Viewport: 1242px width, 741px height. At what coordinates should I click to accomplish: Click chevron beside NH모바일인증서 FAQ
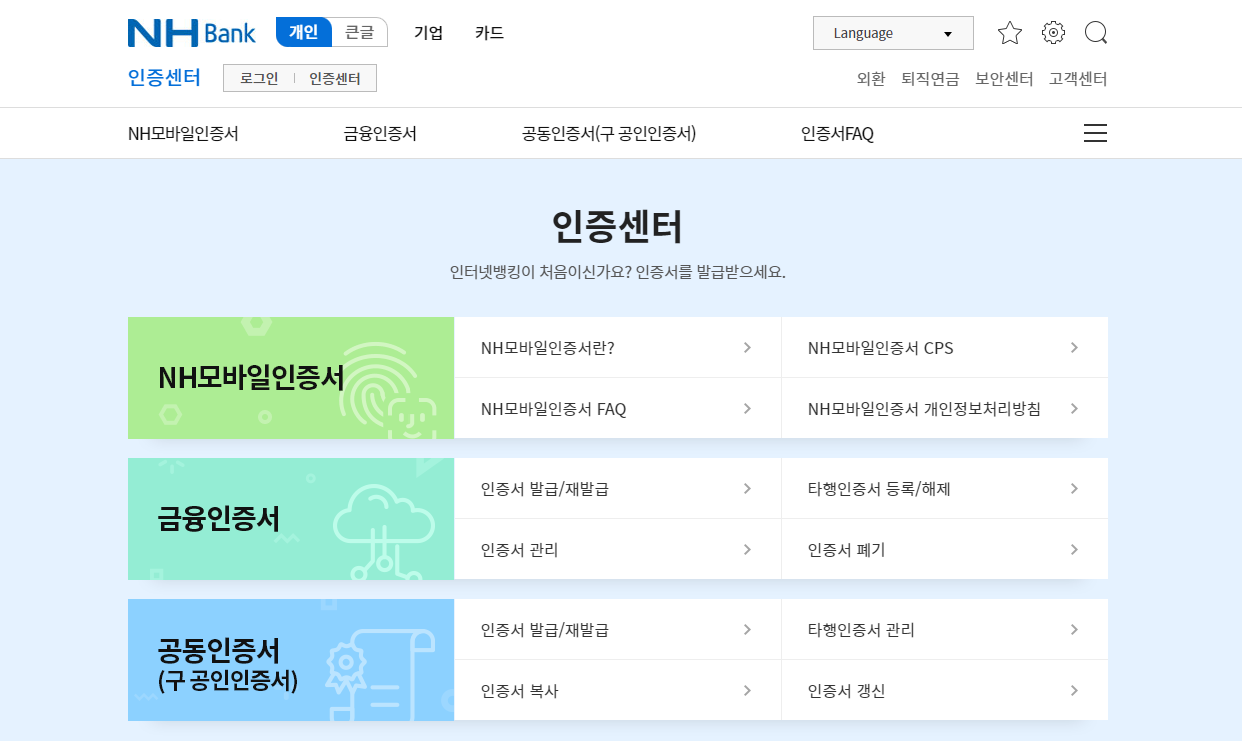click(747, 408)
